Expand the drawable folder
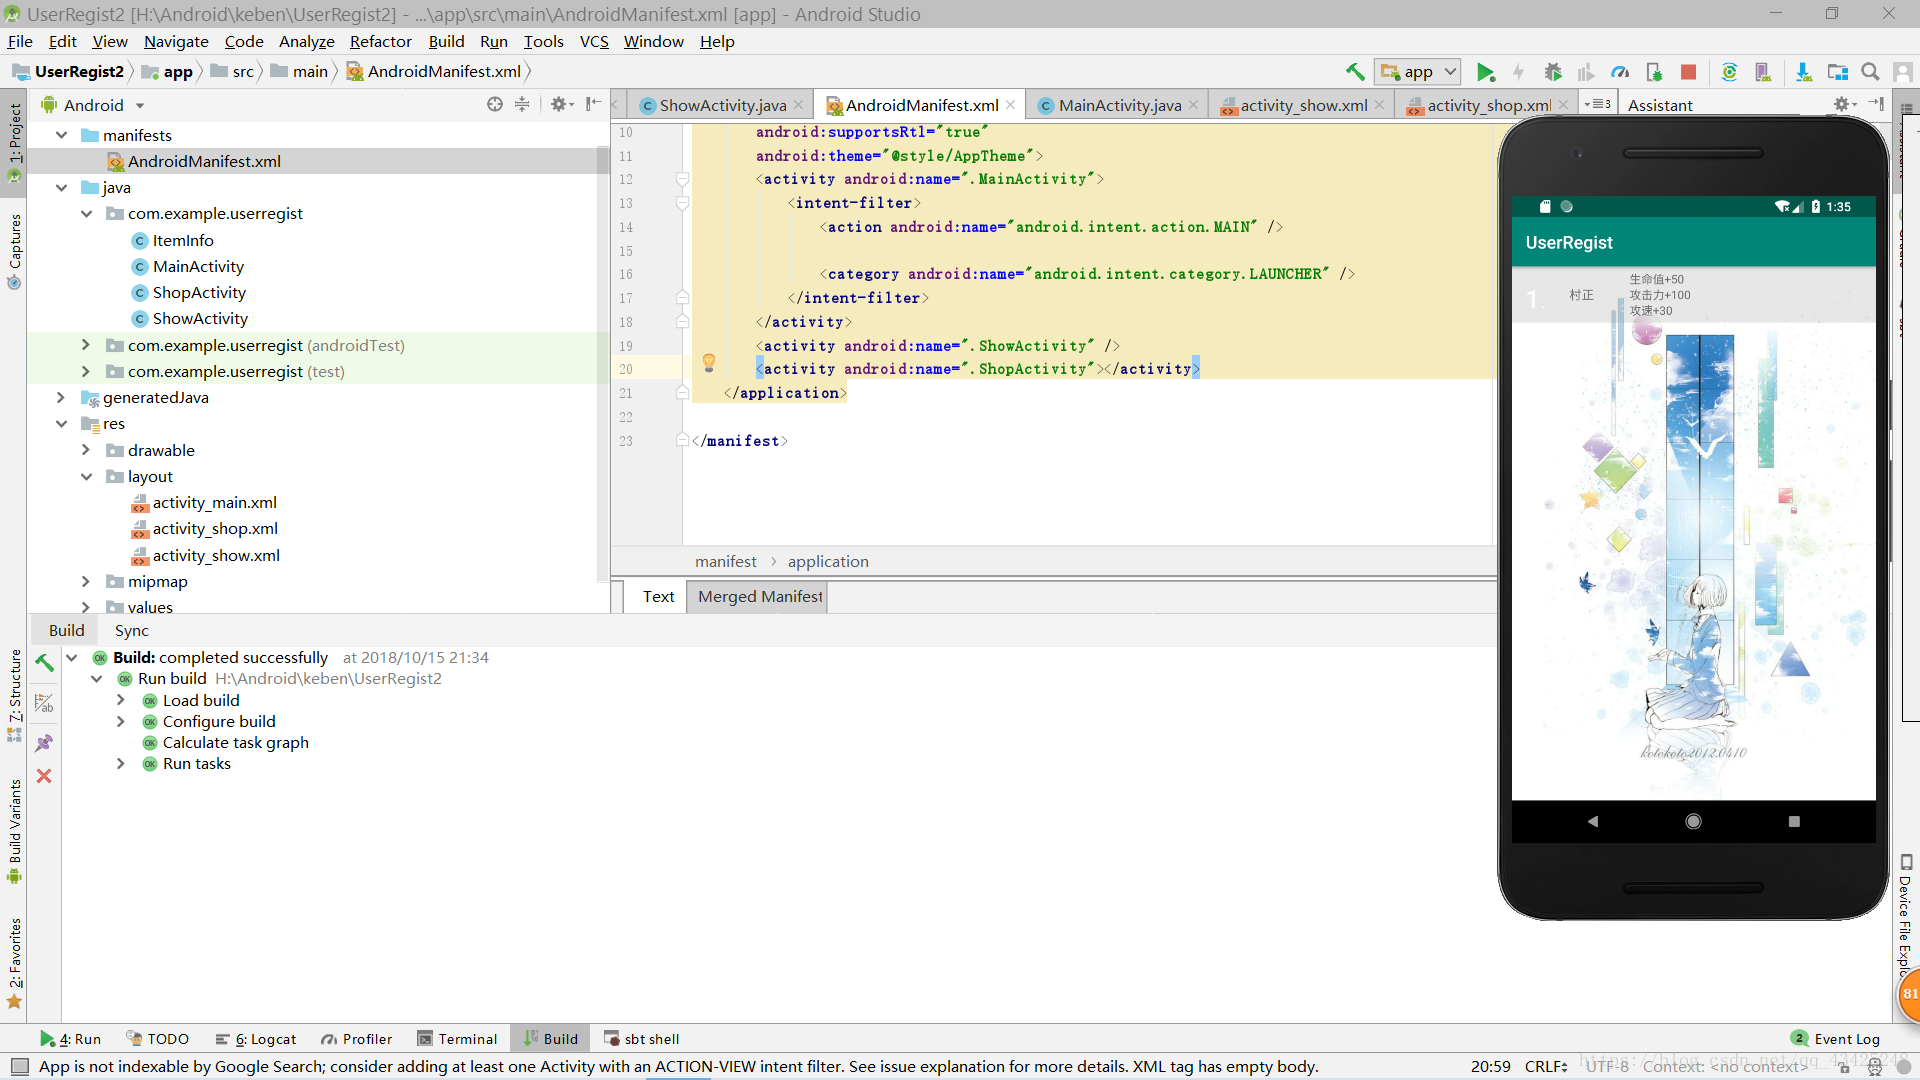Viewport: 1920px width, 1080px height. pyautogui.click(x=86, y=450)
